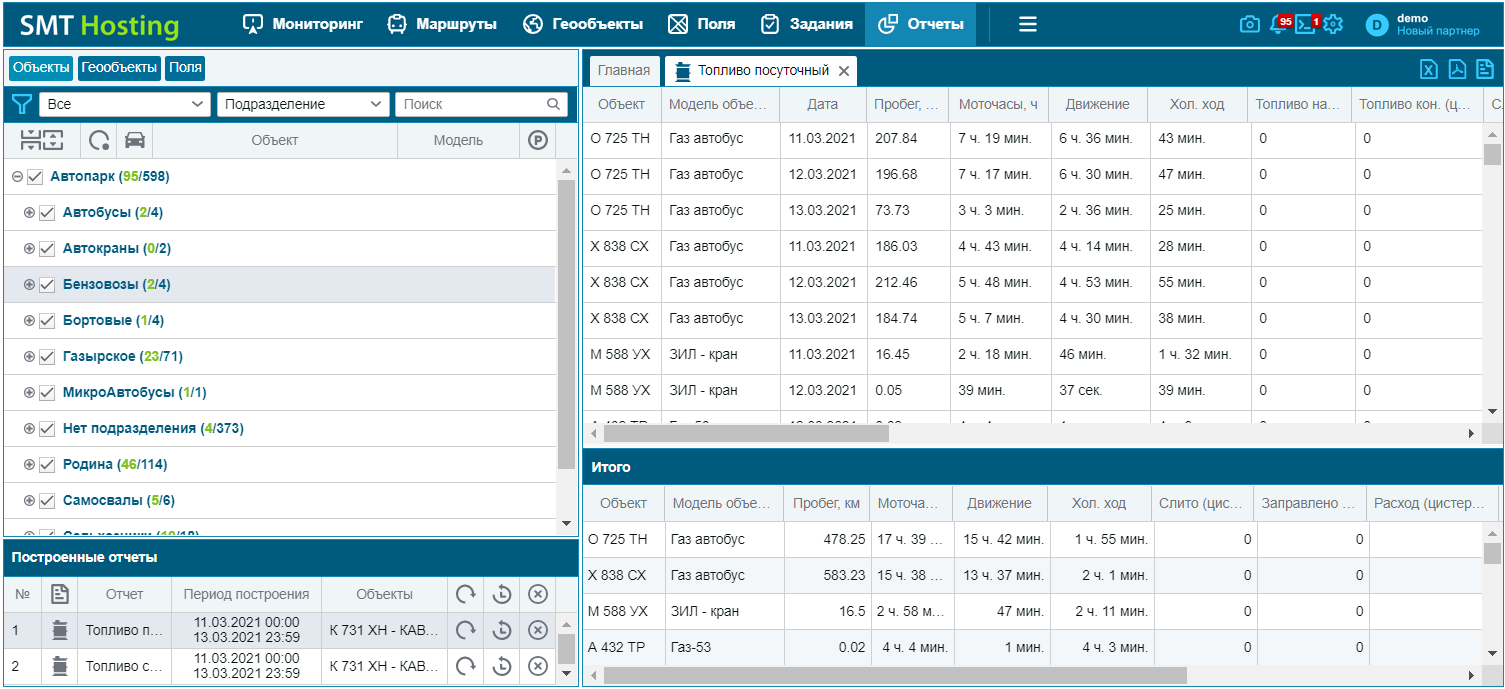
Task: Open the Мониторинг menu
Action: (x=303, y=24)
